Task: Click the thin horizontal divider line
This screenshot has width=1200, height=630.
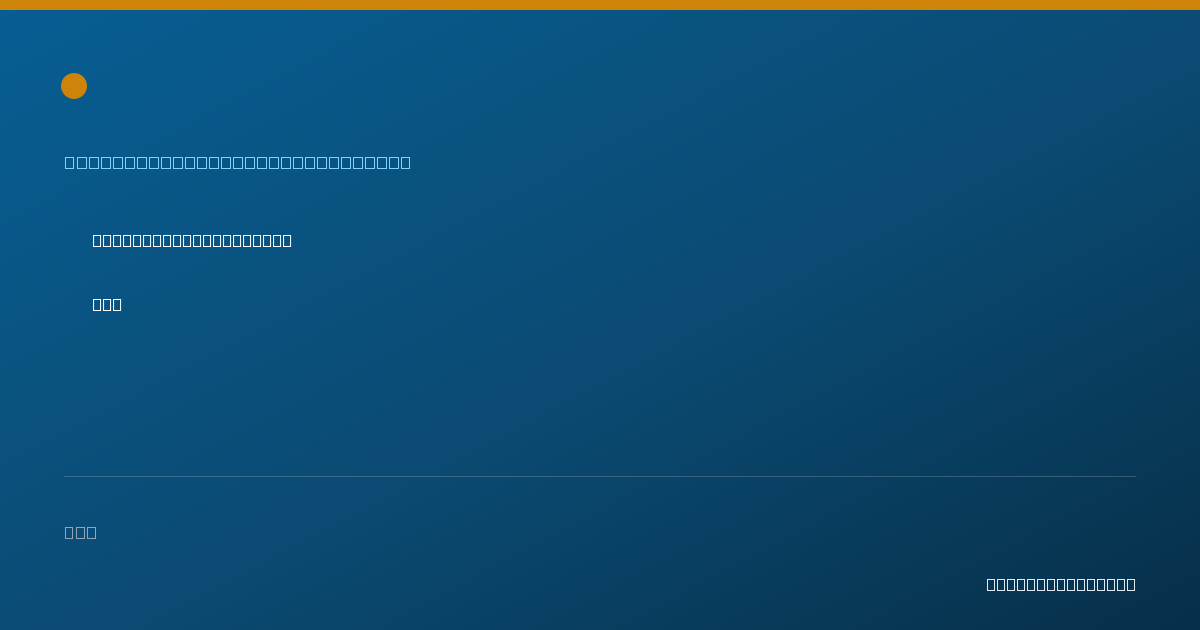Action: pyautogui.click(x=600, y=476)
